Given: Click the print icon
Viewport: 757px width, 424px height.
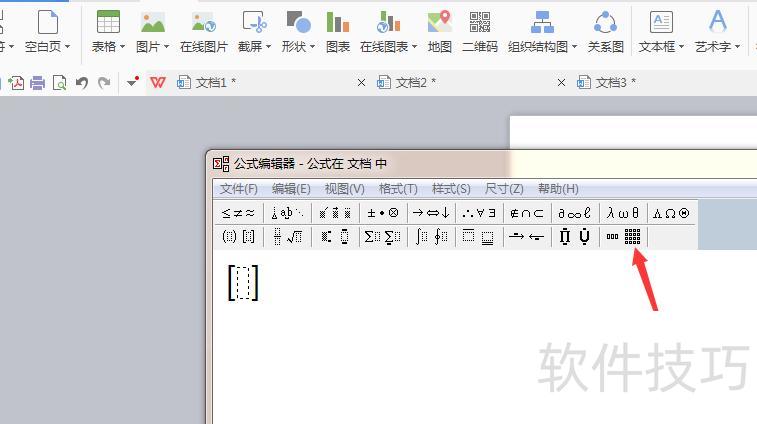Looking at the screenshot, I should [x=37, y=83].
